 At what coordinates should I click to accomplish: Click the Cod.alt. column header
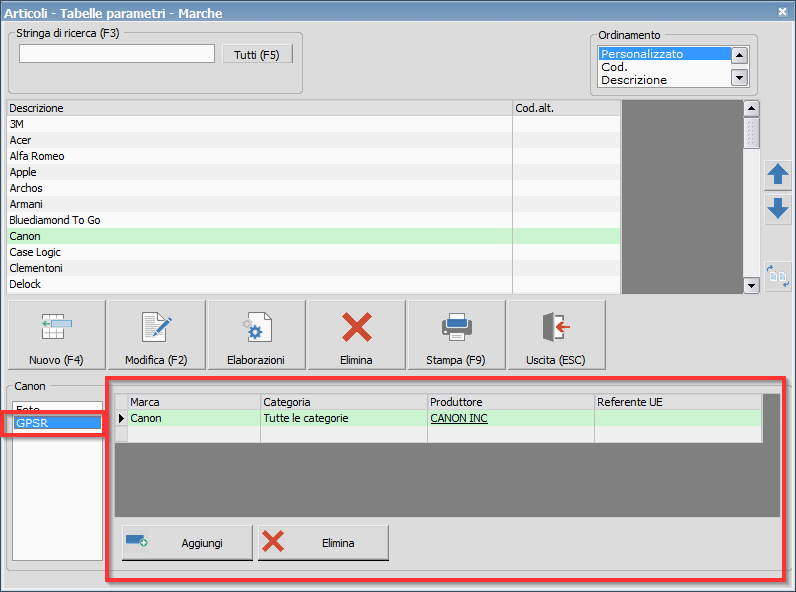click(567, 108)
